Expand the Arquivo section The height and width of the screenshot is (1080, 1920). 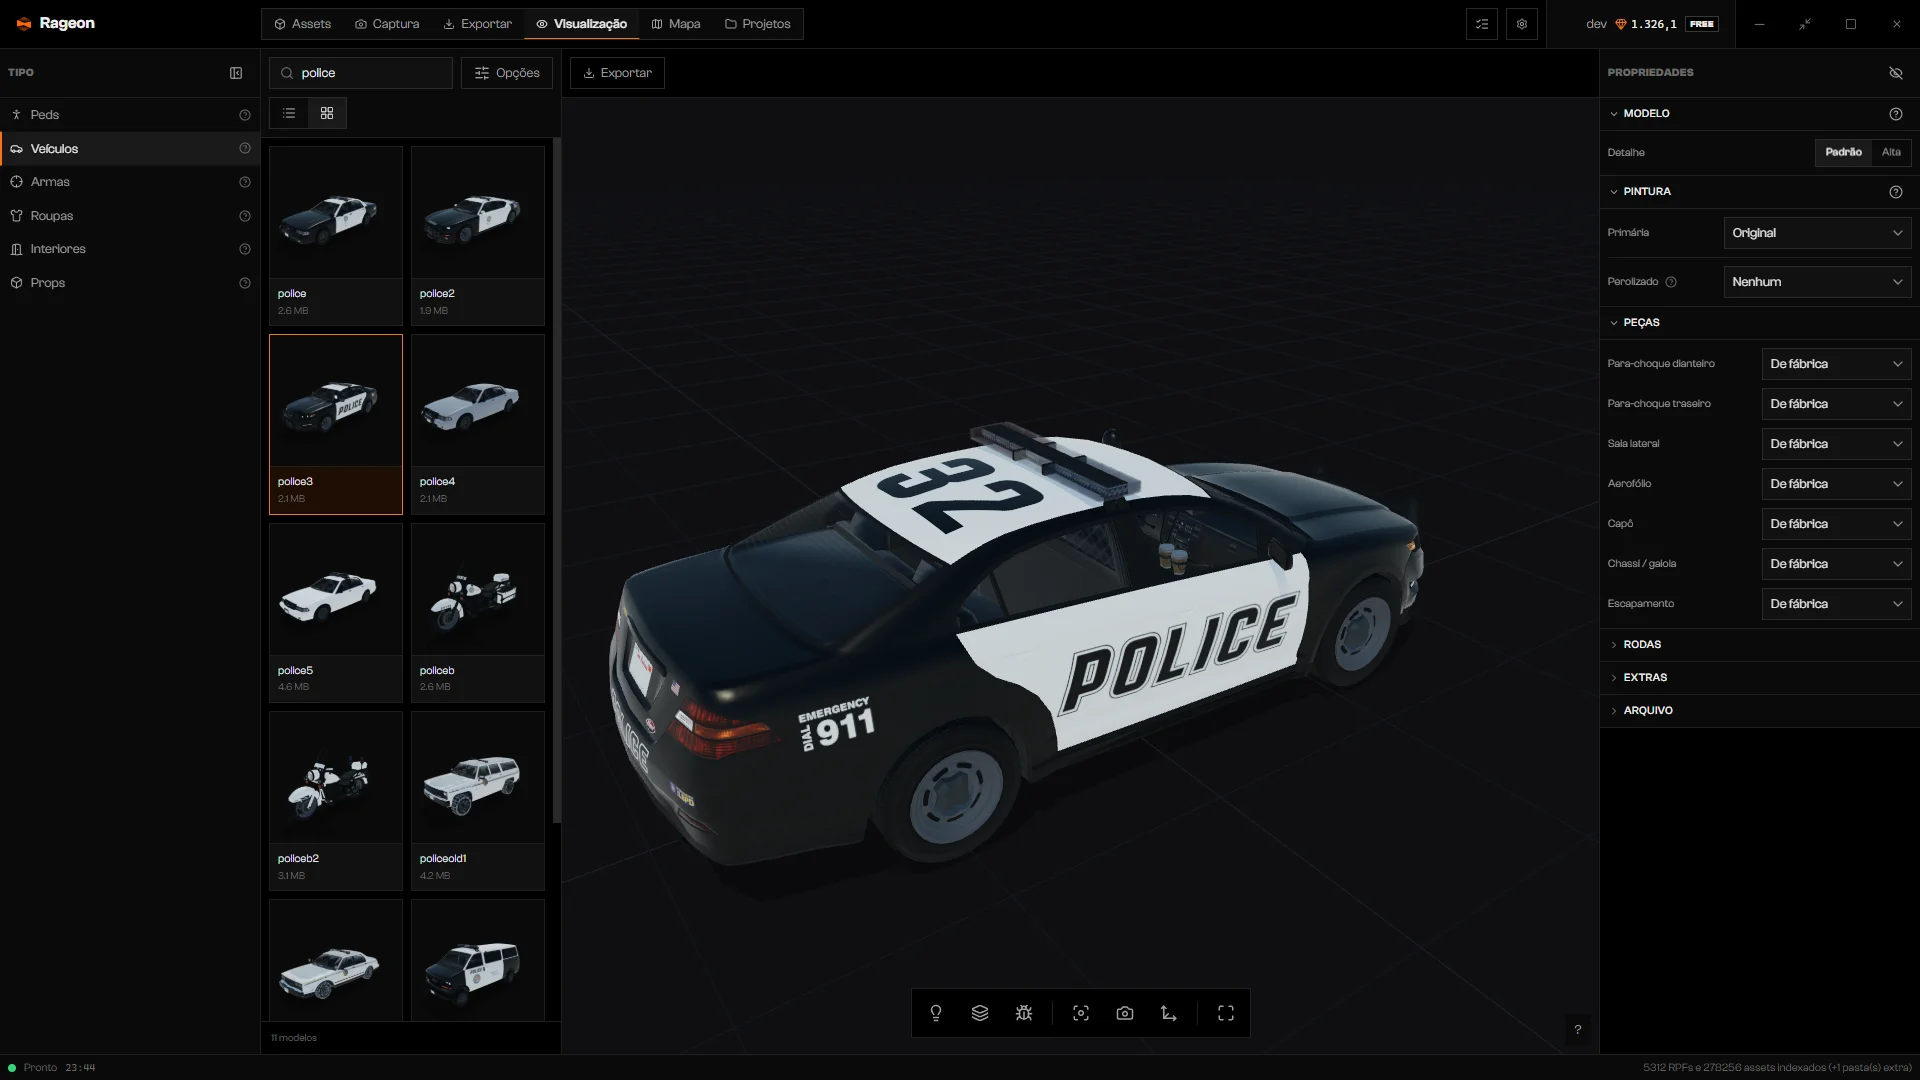1760,711
